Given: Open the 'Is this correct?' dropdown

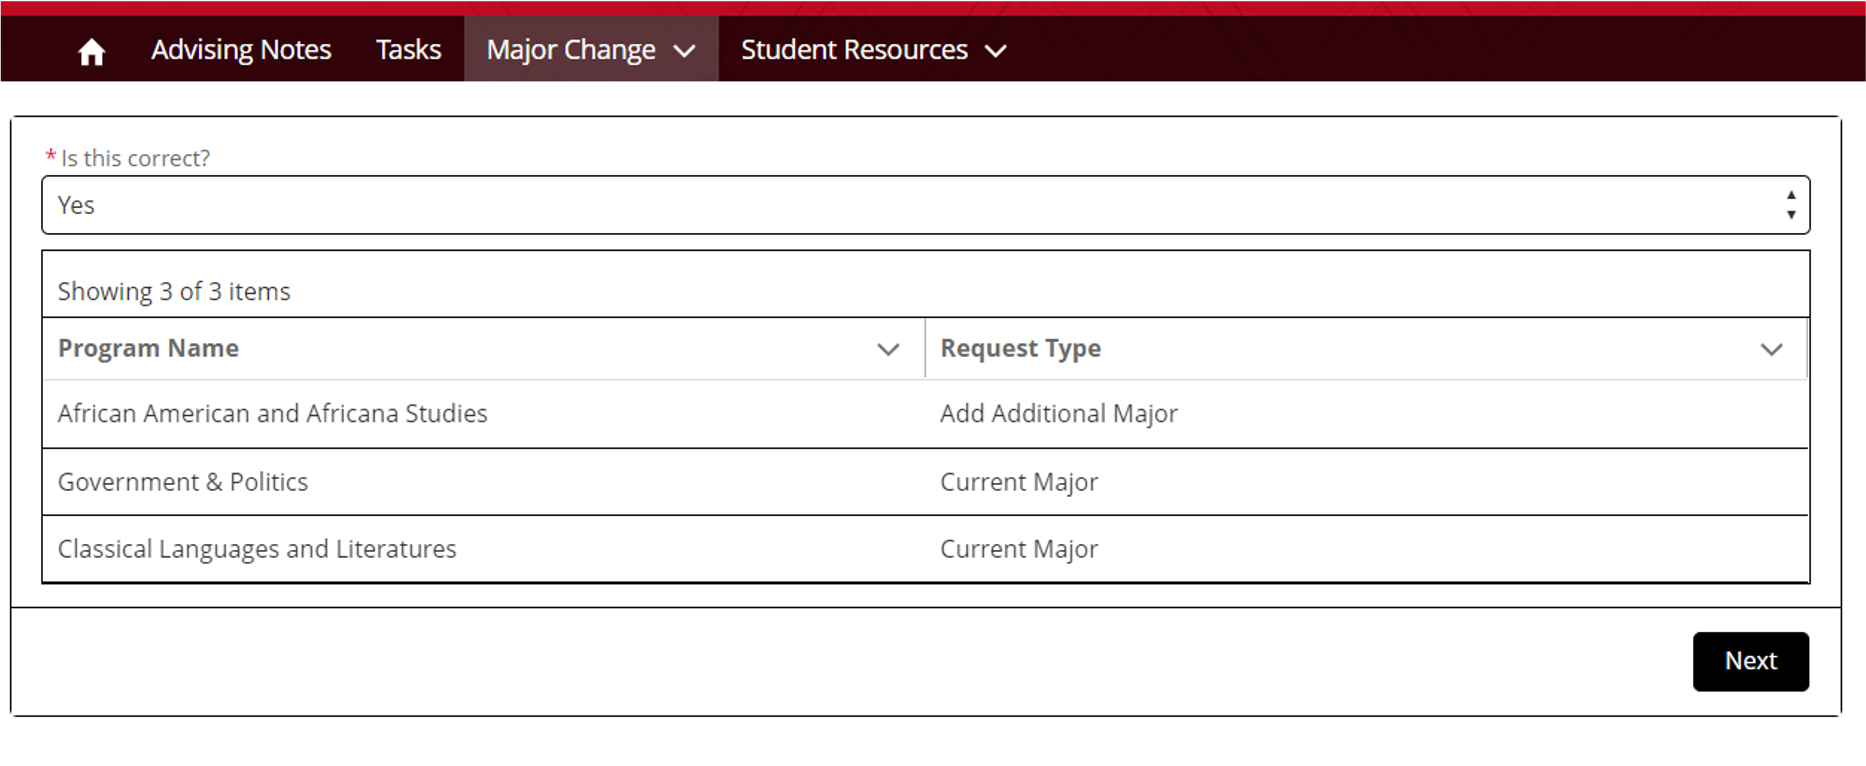Looking at the screenshot, I should 924,205.
